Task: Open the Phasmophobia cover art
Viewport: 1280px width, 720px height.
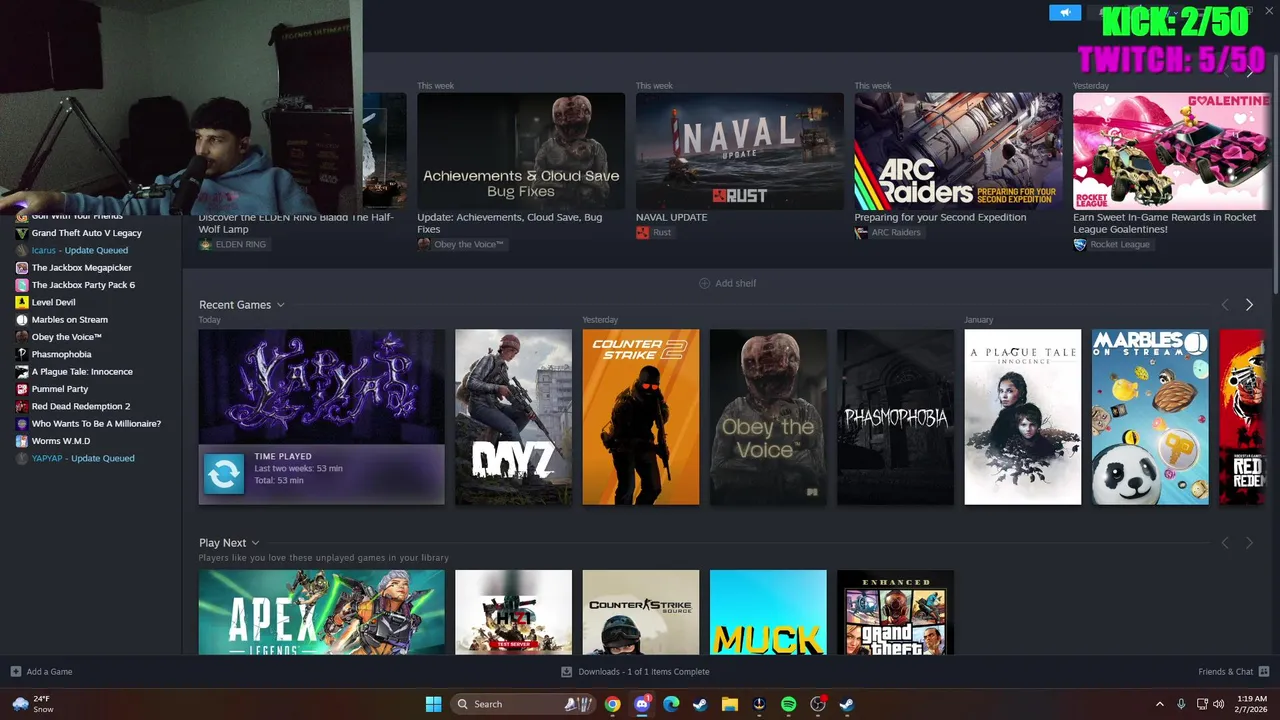Action: 895,417
